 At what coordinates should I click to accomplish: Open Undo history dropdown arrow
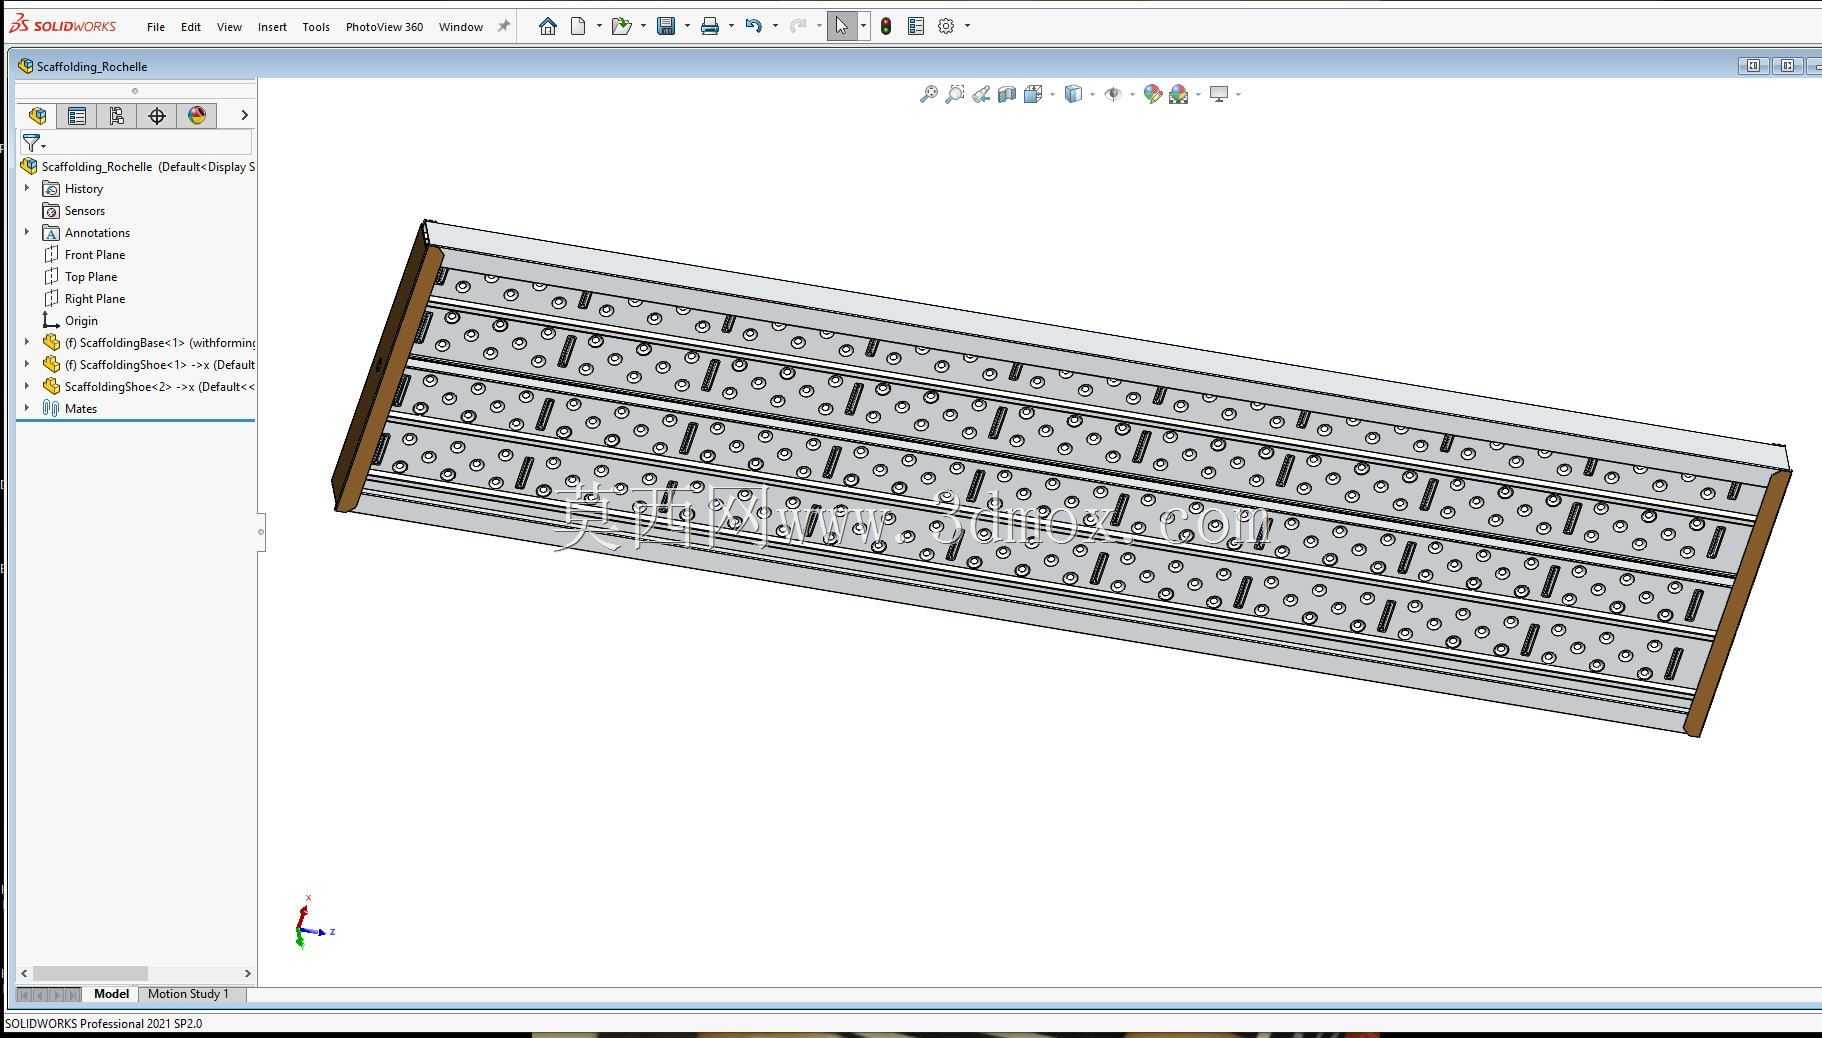(775, 26)
